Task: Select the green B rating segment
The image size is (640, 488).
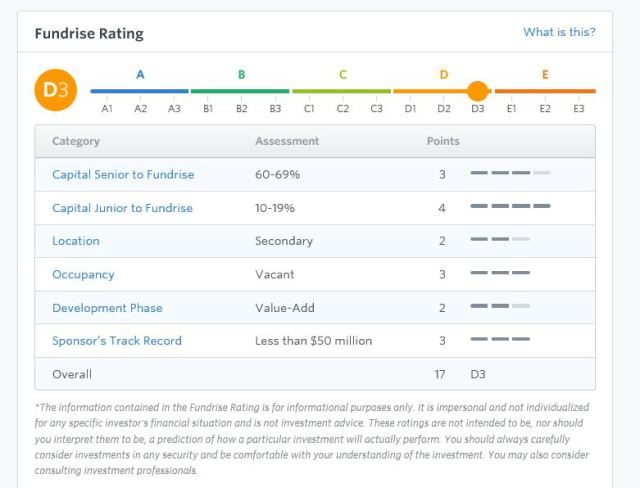Action: coord(241,90)
